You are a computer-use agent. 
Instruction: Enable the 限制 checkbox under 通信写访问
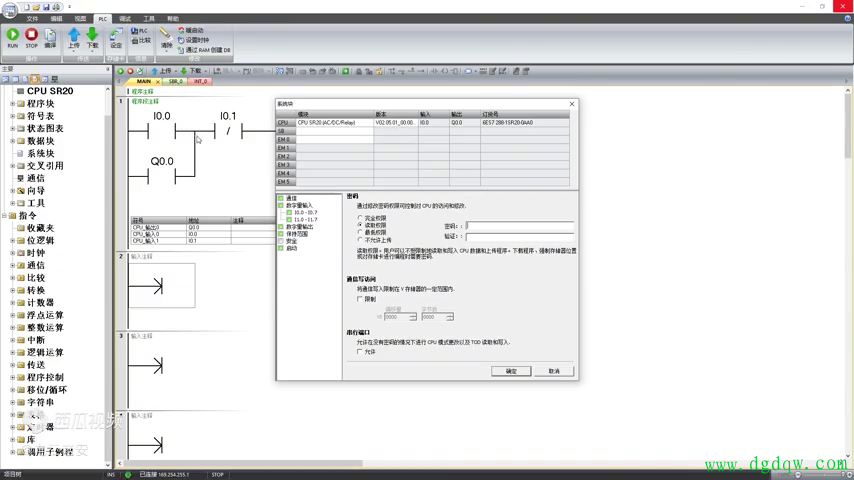coord(360,299)
